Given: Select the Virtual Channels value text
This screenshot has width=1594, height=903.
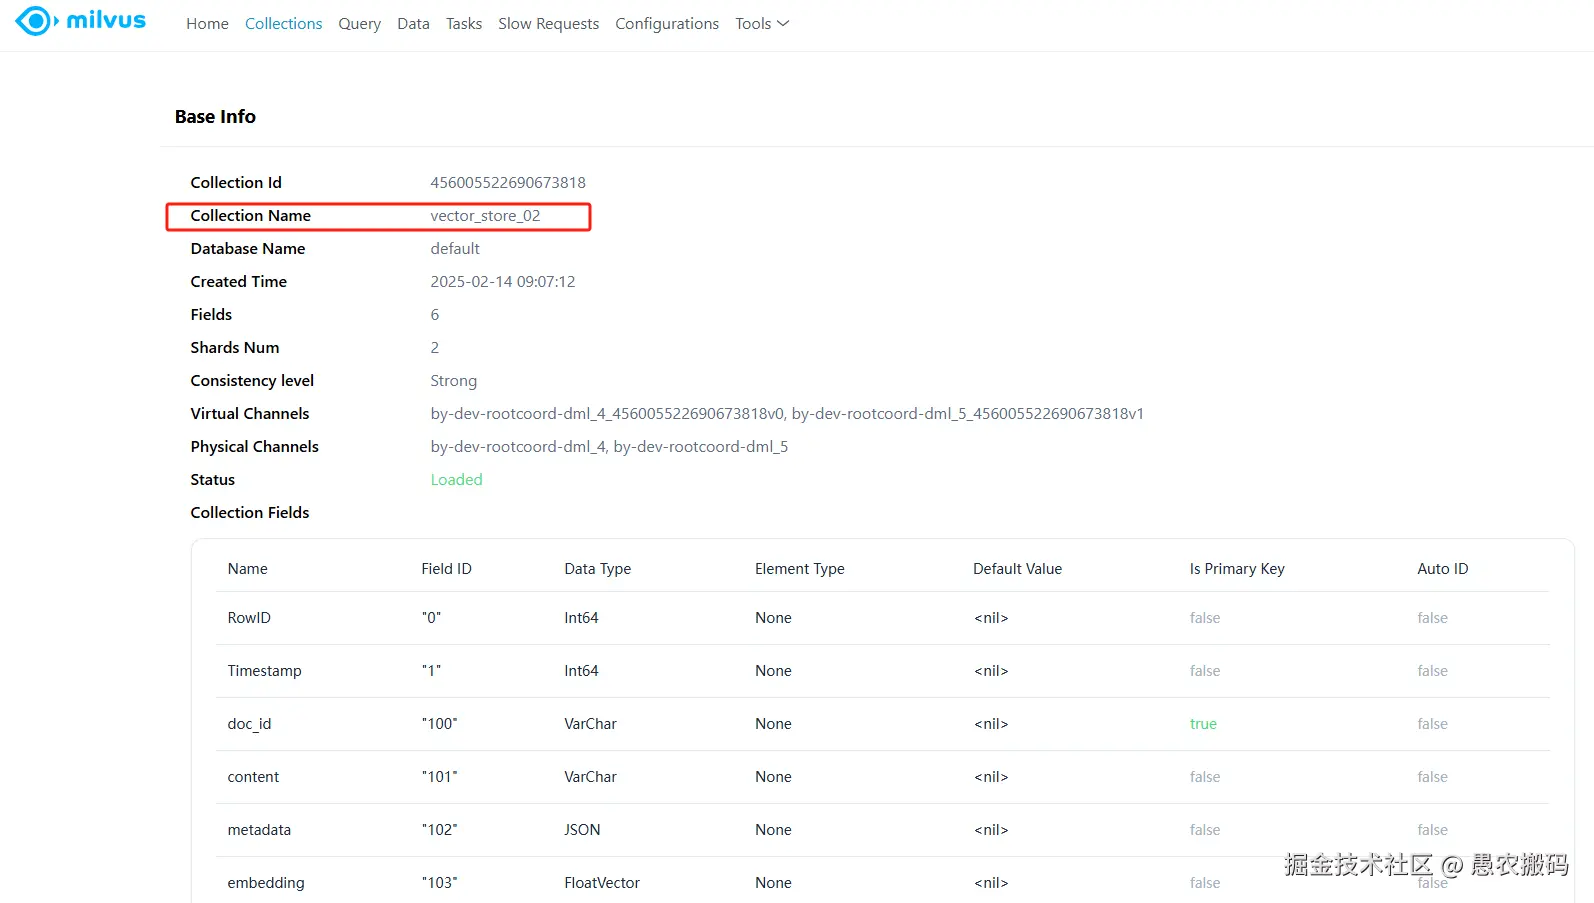Looking at the screenshot, I should 787,413.
